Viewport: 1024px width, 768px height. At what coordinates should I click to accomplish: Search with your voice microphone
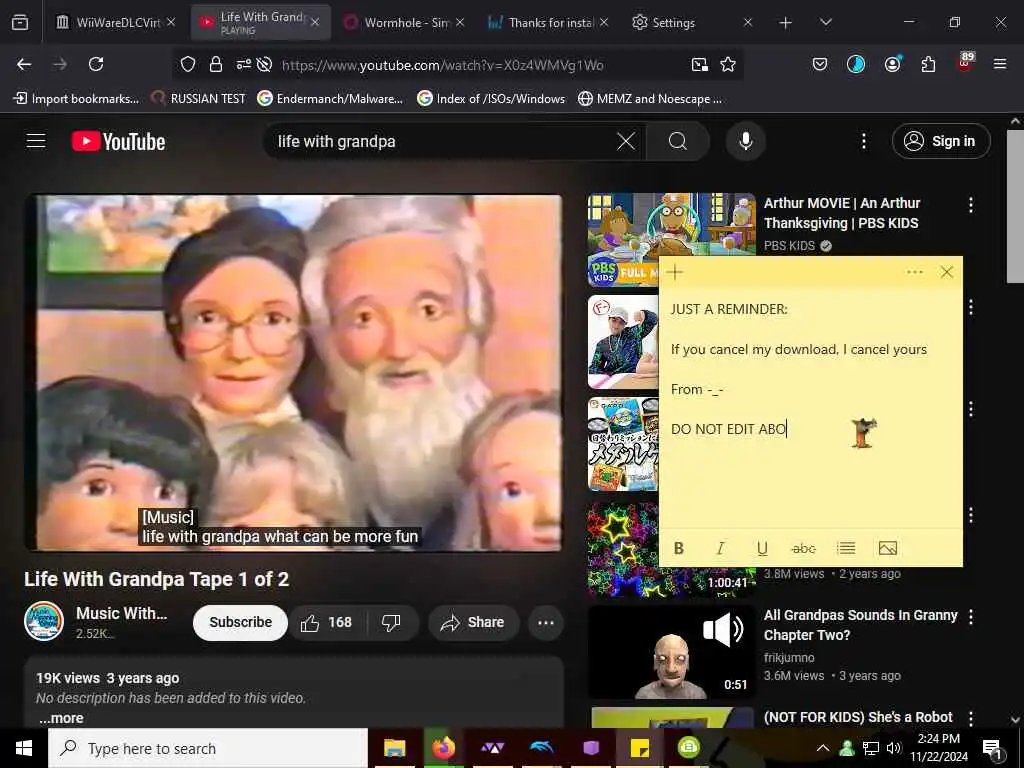point(745,141)
